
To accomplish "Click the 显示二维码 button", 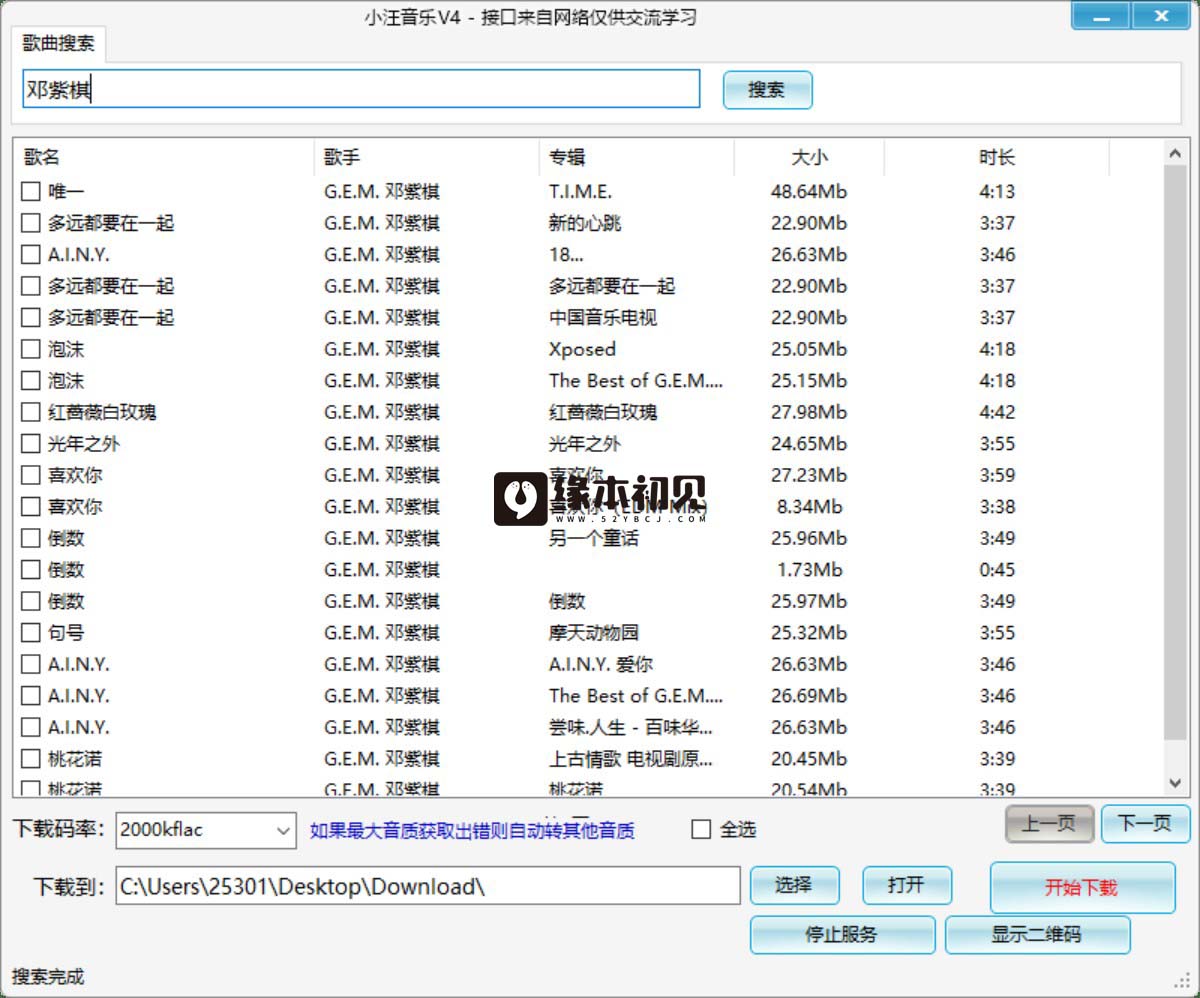I will tap(1037, 935).
